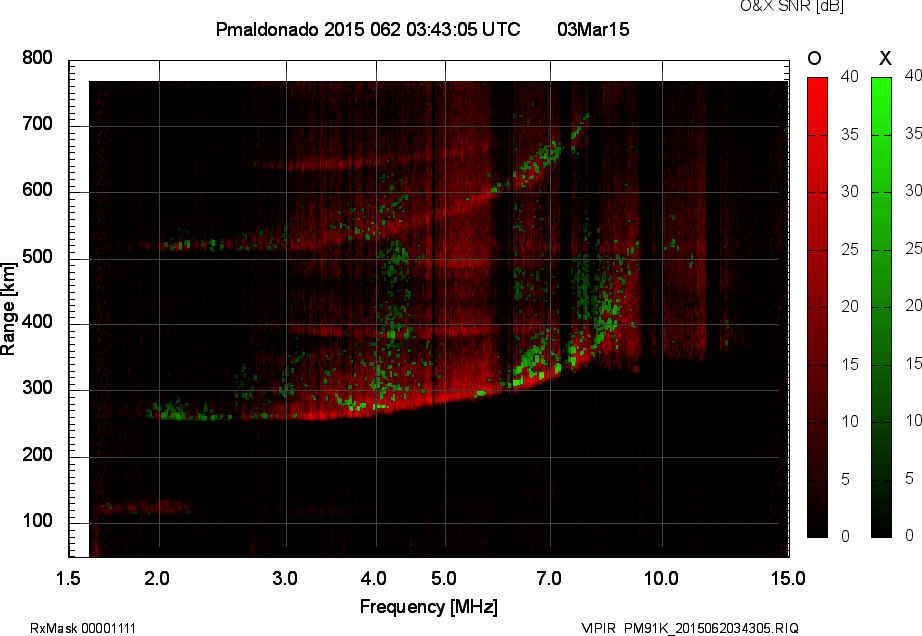This screenshot has width=922, height=636.
Task: Click the 'O&X SNR [dB]' label
Action: pos(791,6)
